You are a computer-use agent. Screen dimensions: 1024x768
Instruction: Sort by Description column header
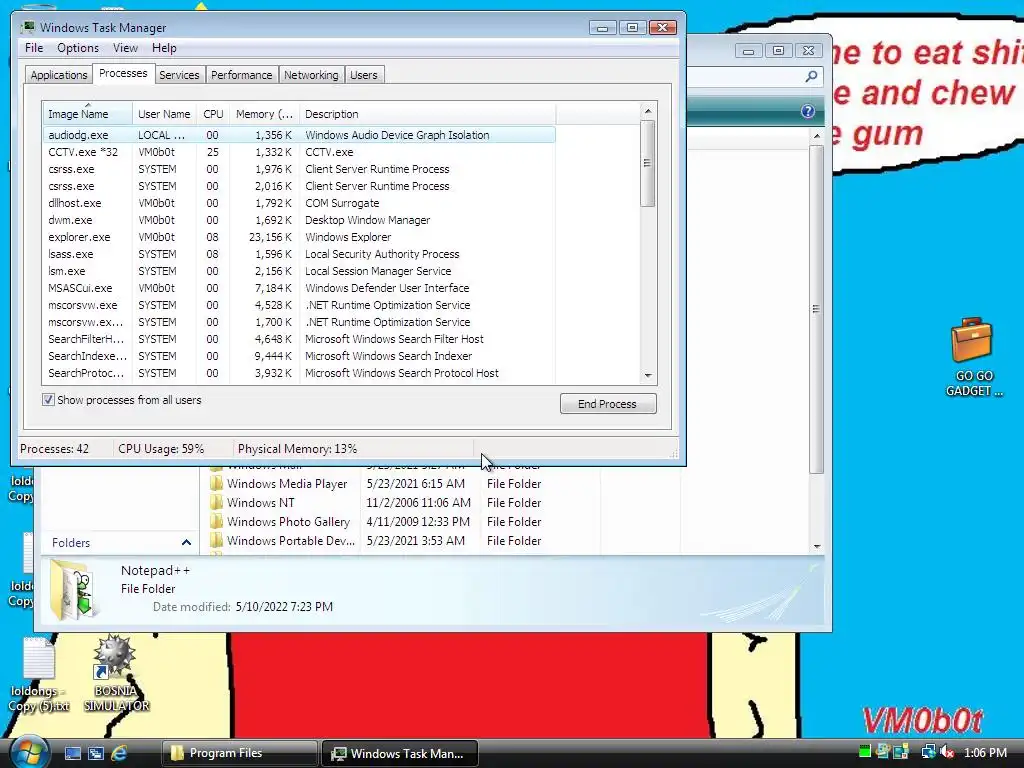427,114
